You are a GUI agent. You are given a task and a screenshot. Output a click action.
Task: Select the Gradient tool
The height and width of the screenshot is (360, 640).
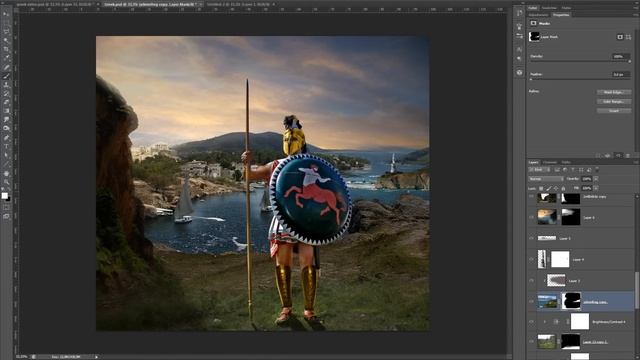[x=6, y=111]
